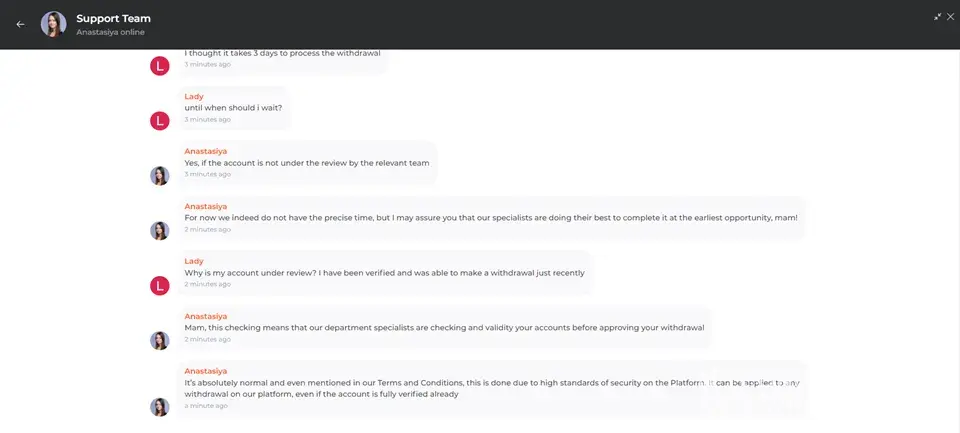This screenshot has width=960, height=433.
Task: Click Anastasiya's avatar beside Terms and Conditions message
Action: coord(160,407)
